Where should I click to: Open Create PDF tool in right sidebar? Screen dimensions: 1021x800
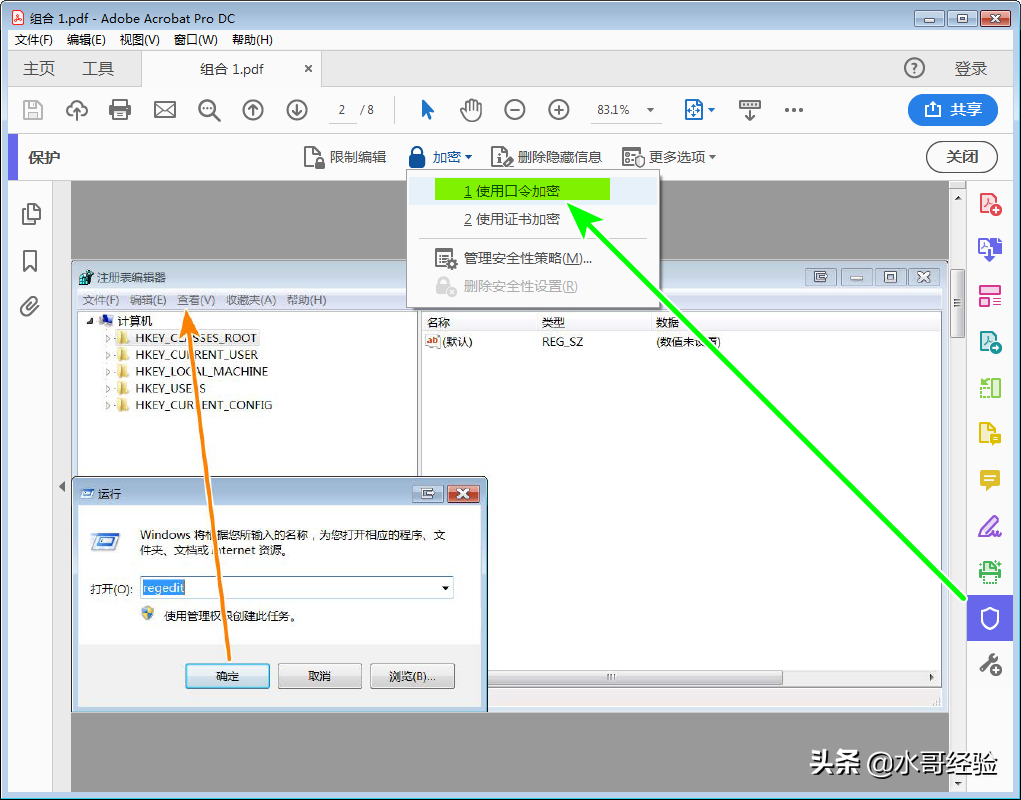990,204
